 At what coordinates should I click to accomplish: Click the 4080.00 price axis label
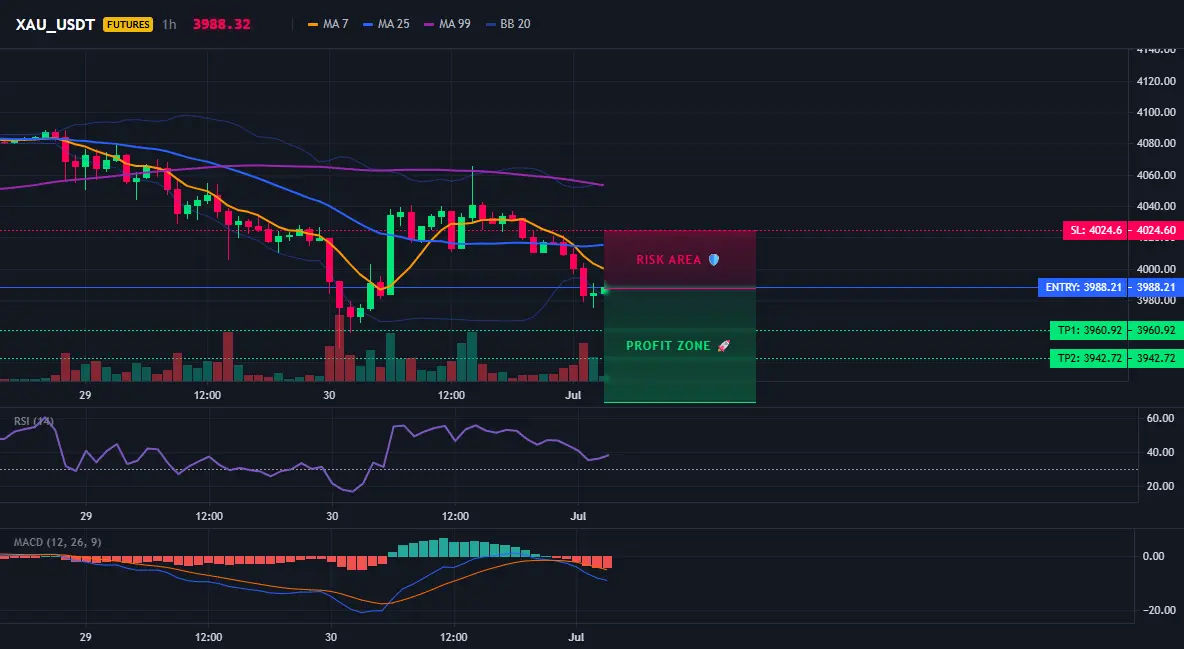(1155, 144)
